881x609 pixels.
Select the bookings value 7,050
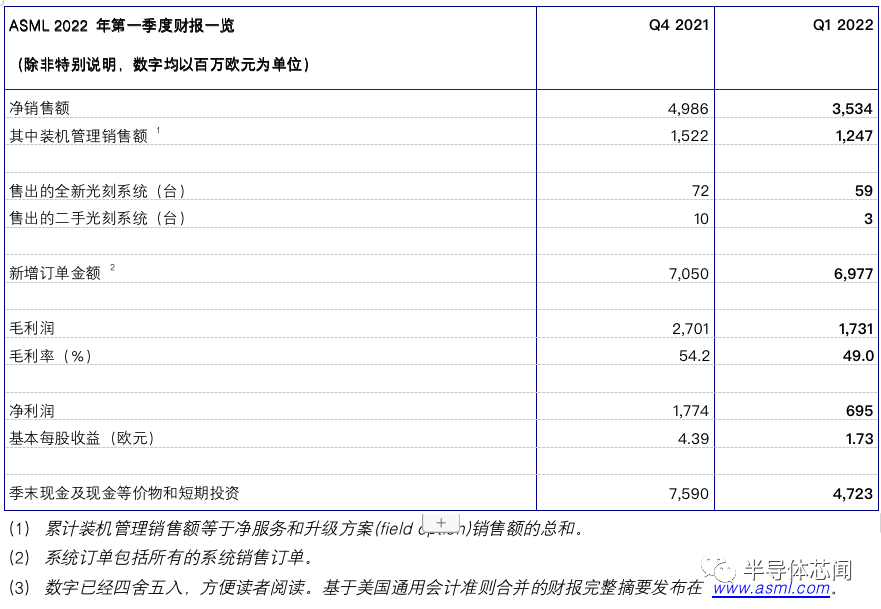click(x=688, y=274)
